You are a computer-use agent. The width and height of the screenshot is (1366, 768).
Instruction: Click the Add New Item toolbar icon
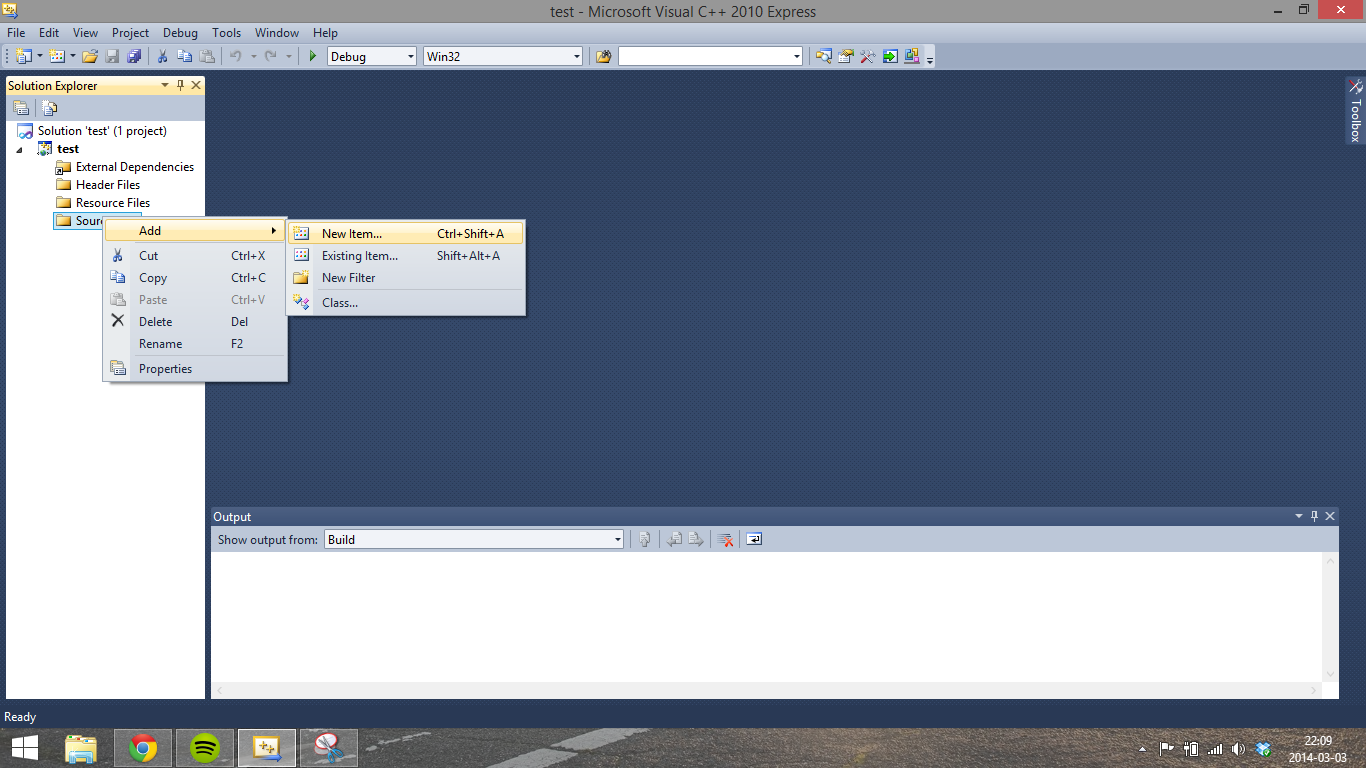point(57,57)
